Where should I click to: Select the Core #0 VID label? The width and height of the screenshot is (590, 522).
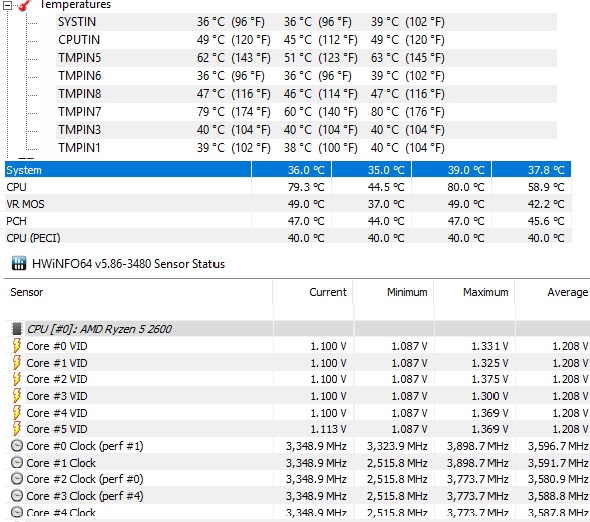[x=57, y=346]
